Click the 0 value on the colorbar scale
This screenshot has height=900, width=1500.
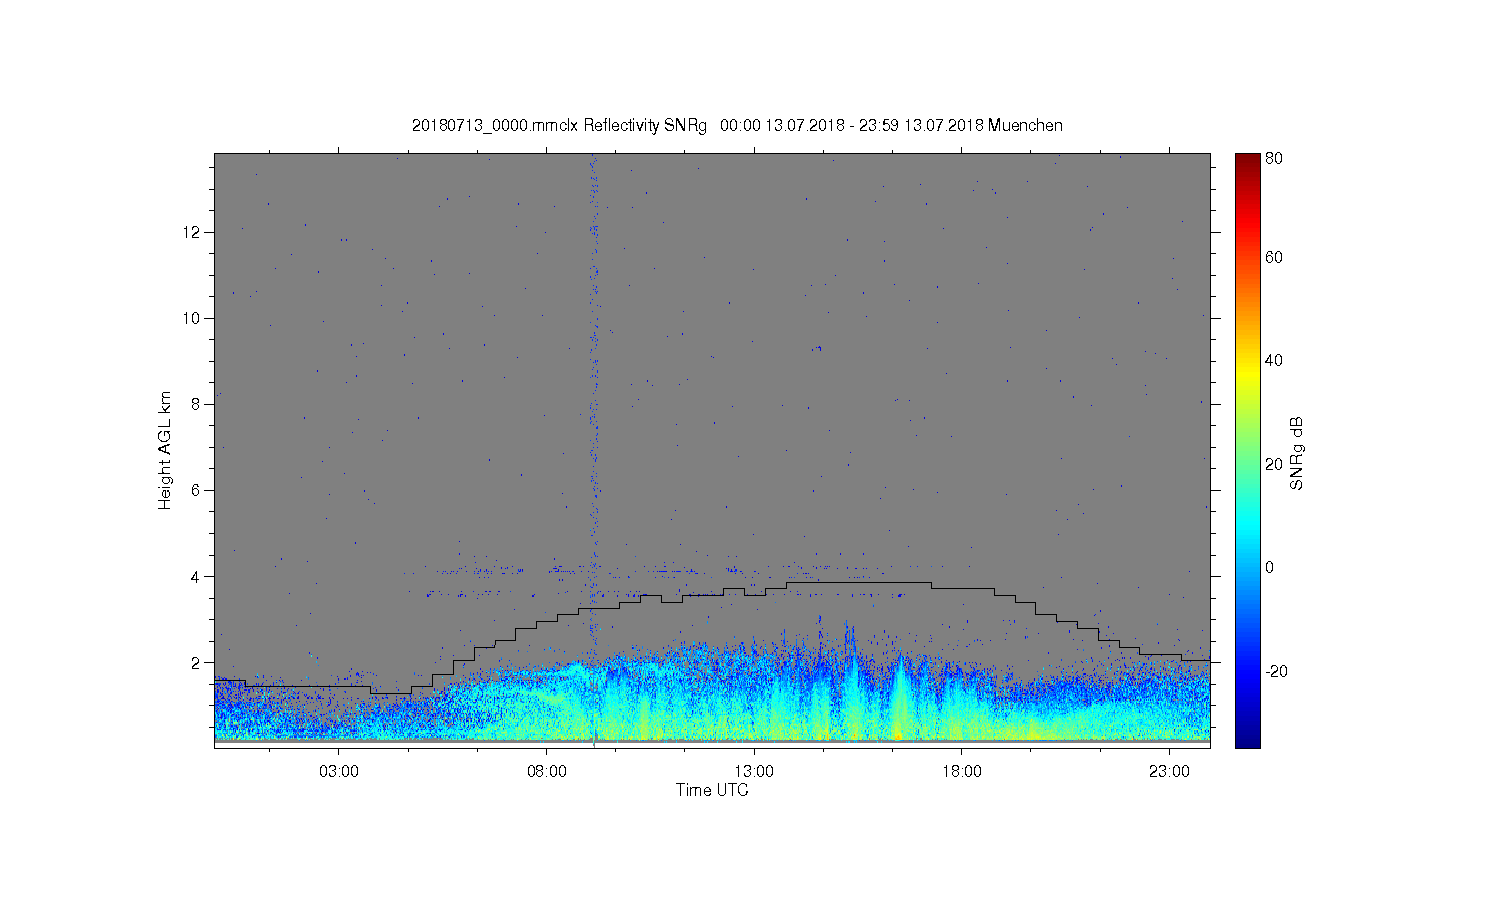[x=1270, y=568]
